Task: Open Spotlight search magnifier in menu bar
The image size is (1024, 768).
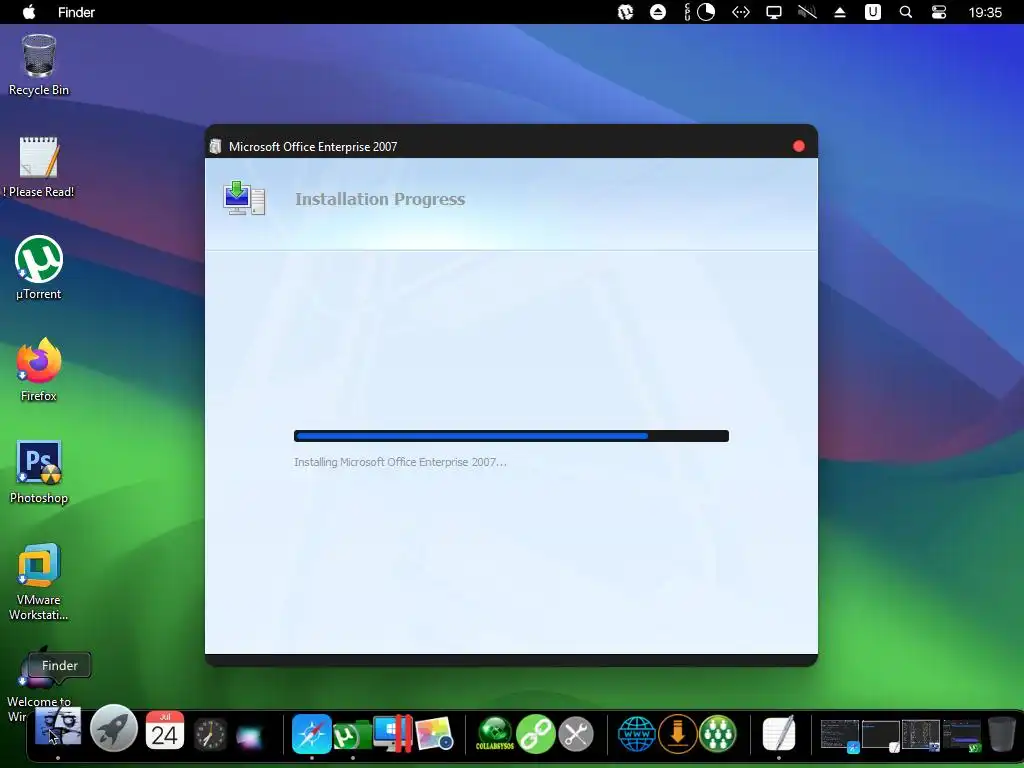Action: coord(906,12)
